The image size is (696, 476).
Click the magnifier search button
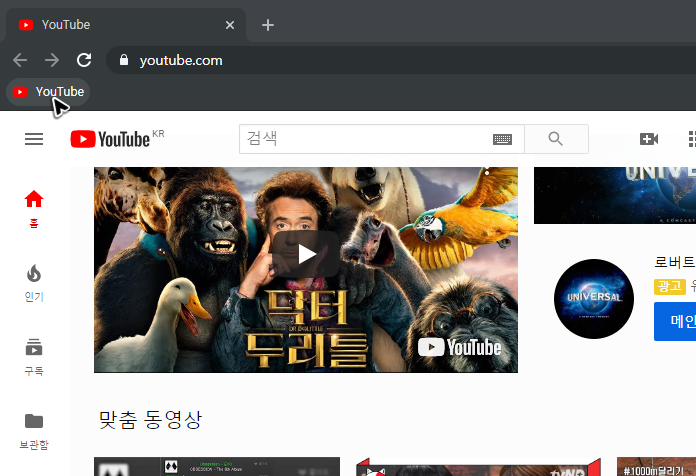click(x=556, y=139)
